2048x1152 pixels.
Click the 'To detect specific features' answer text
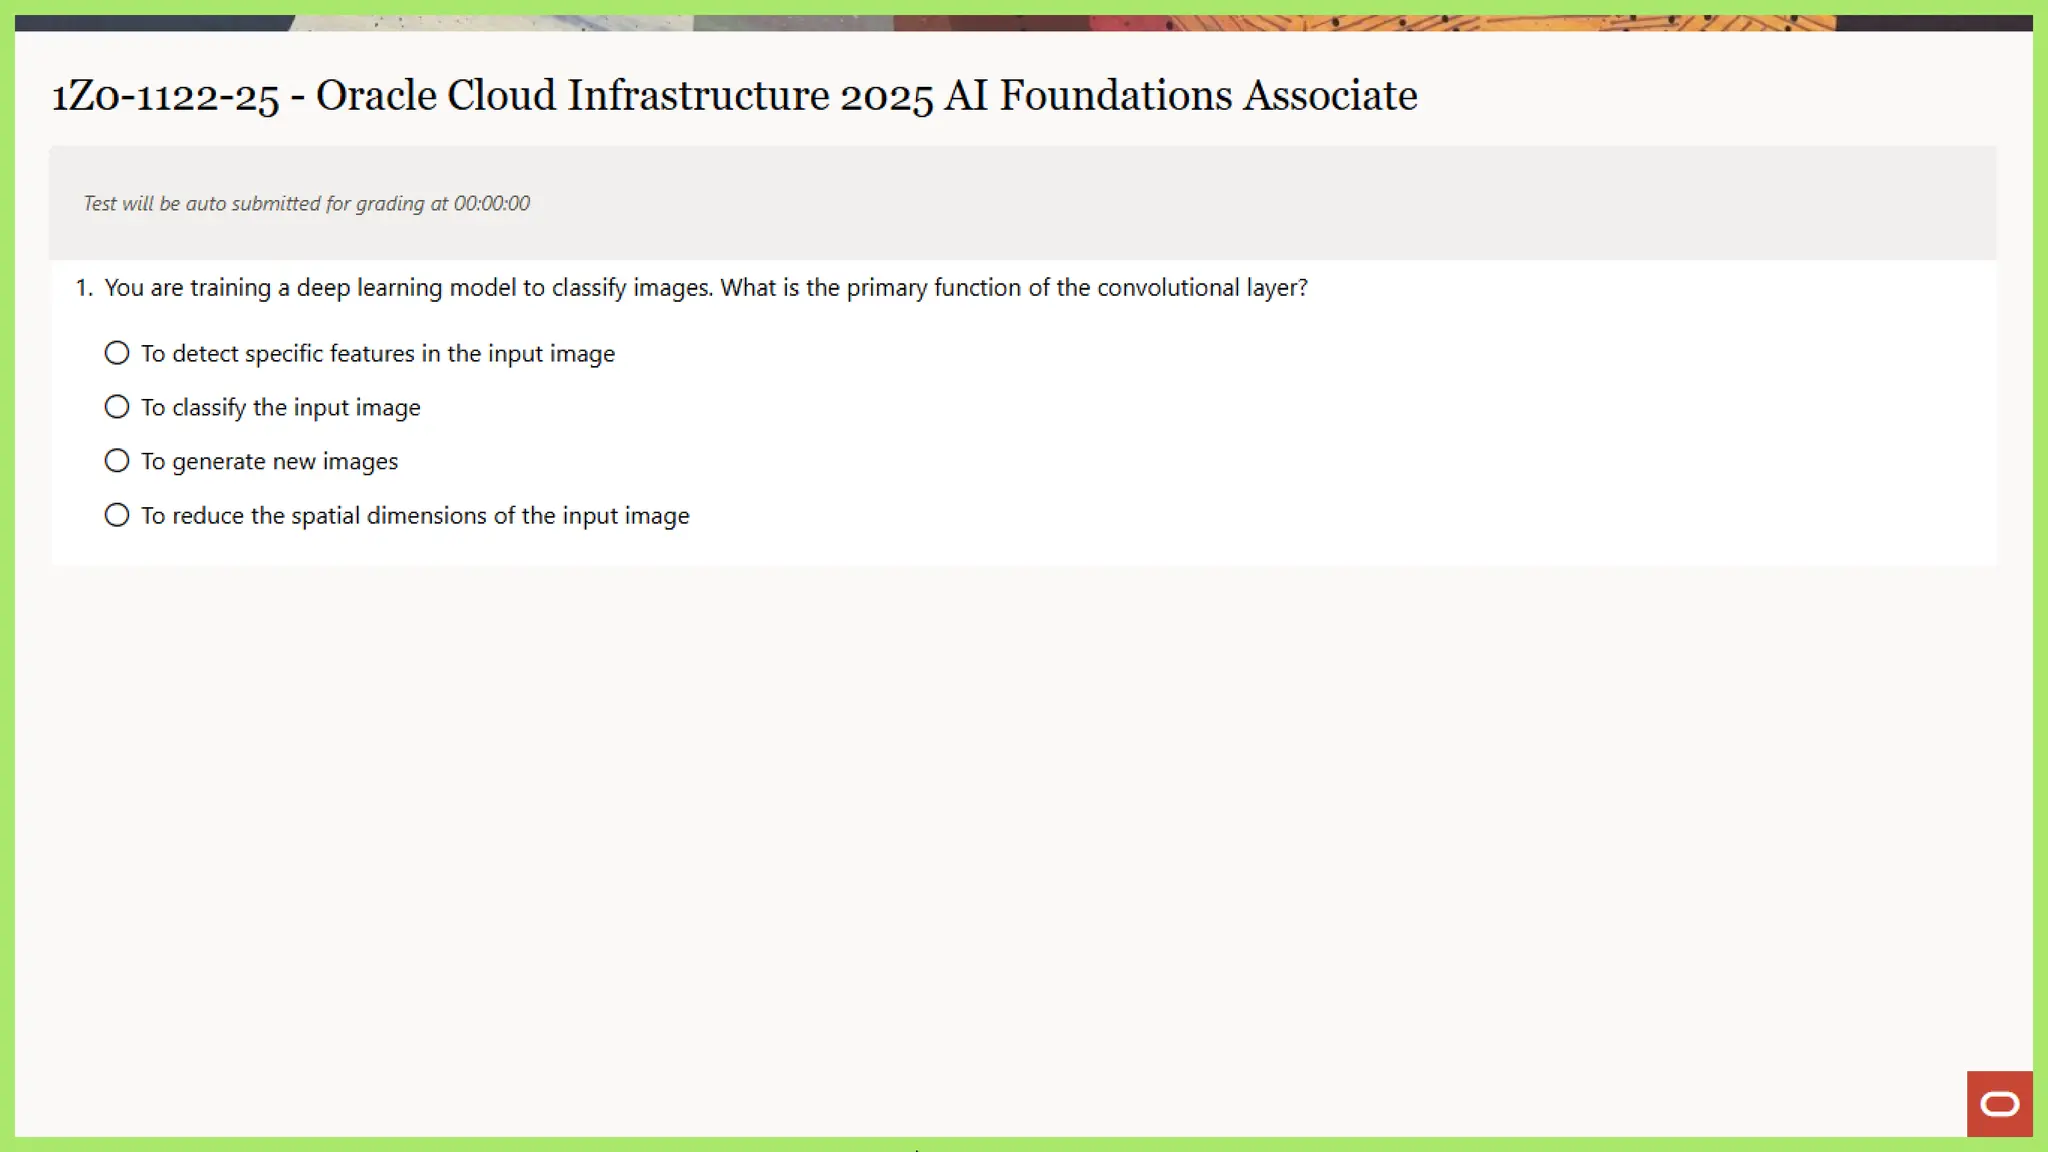[377, 354]
